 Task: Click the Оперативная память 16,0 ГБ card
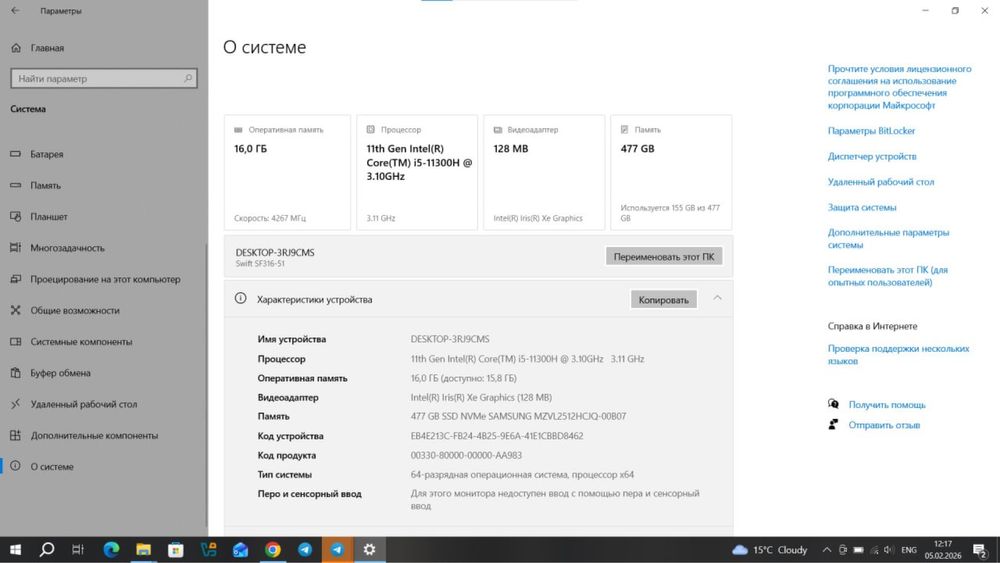coord(287,172)
